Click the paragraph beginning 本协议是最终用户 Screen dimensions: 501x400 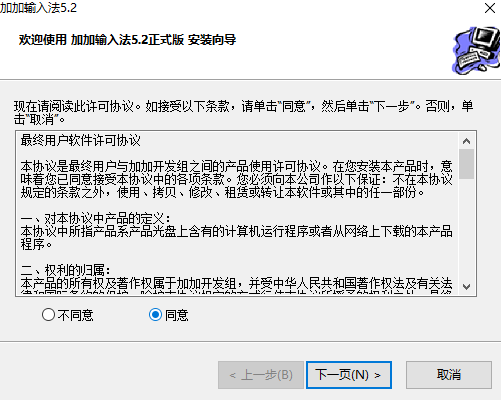(x=237, y=179)
